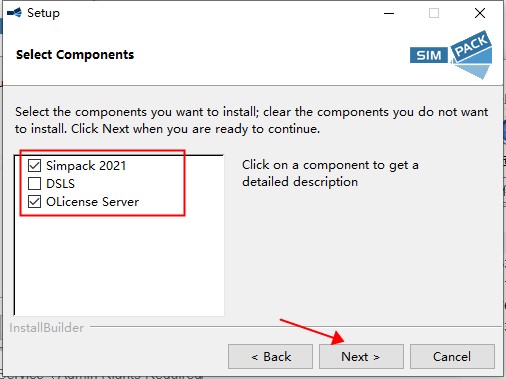
Task: Minimize the Setup window
Action: 389,13
